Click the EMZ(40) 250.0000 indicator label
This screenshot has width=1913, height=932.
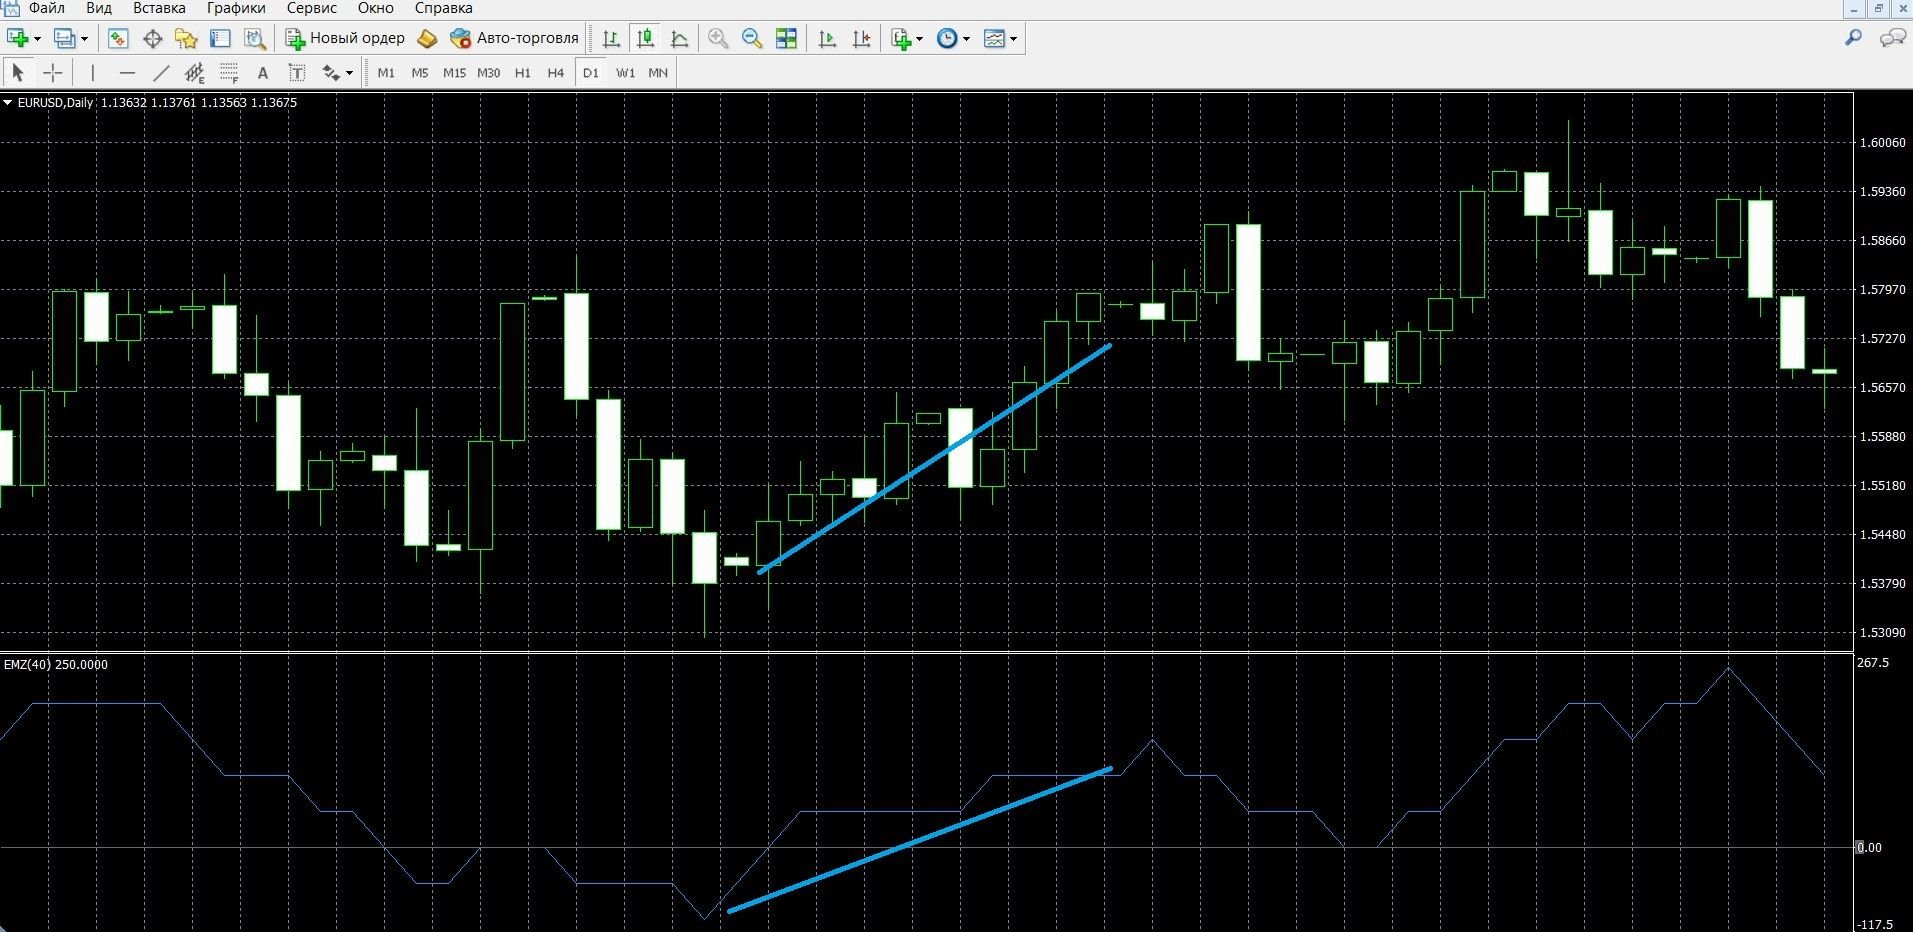[56, 664]
